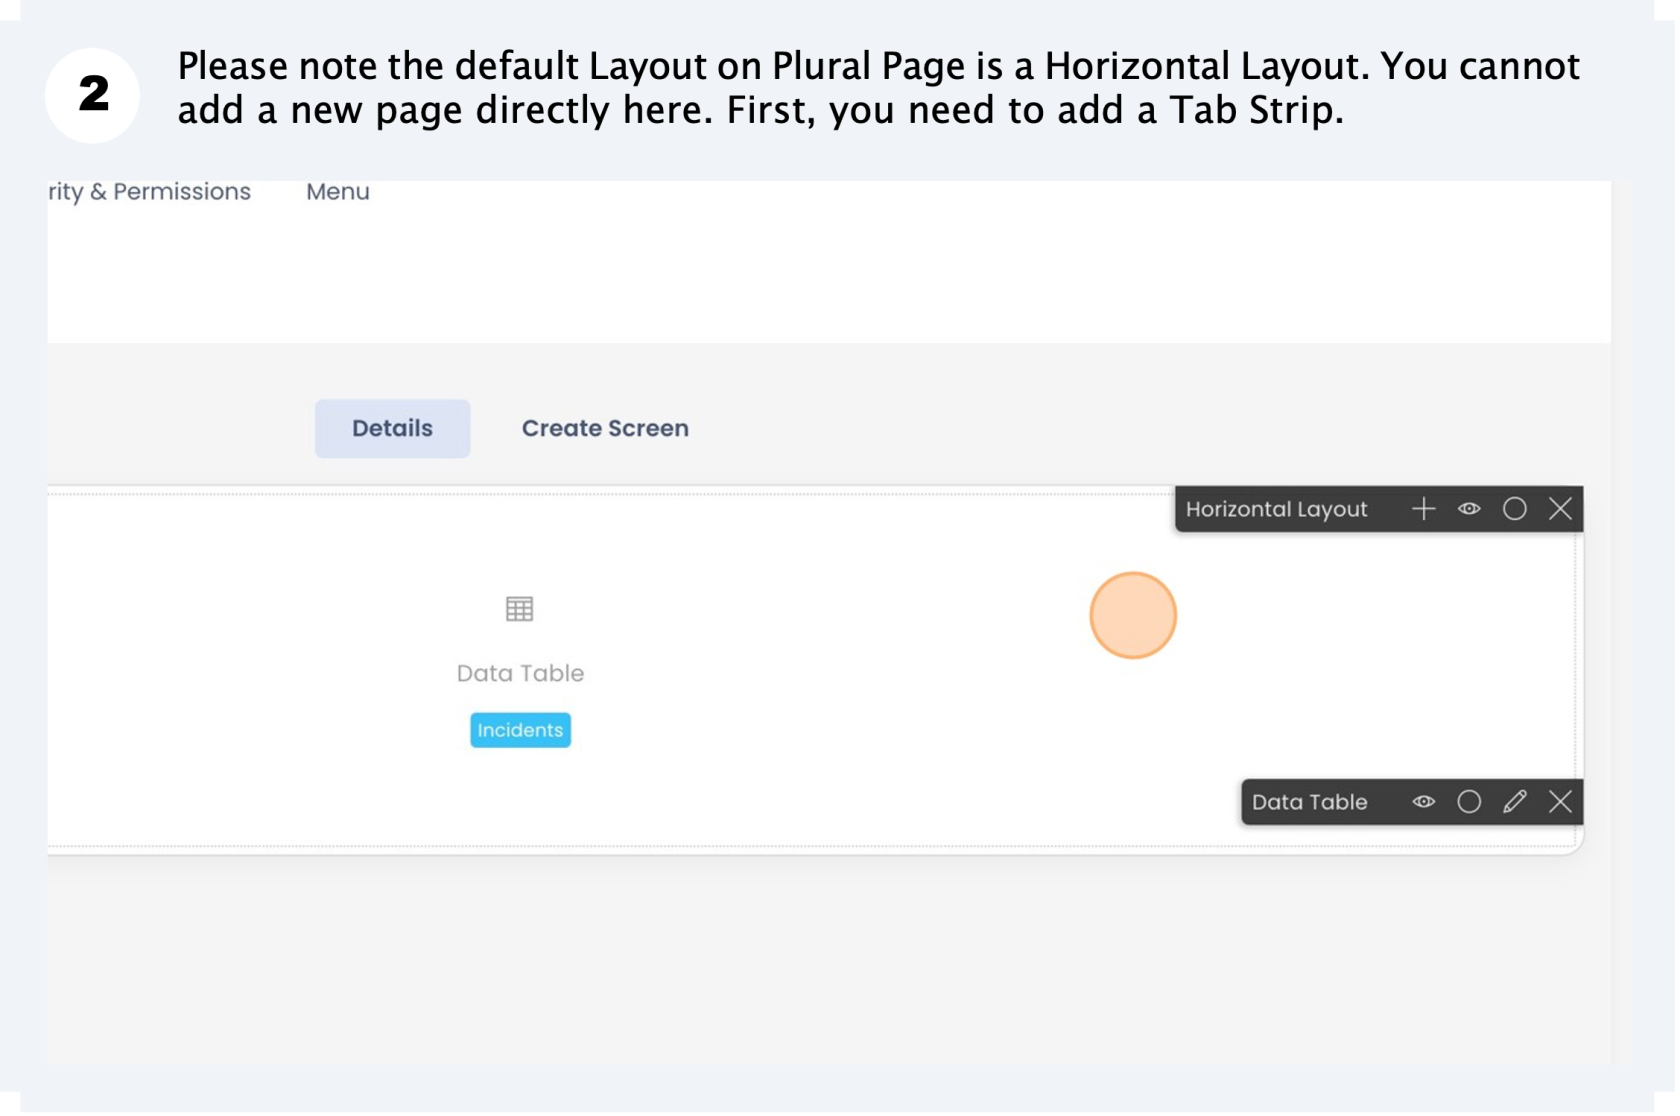Remove Data Table with its X icon
Viewport: 1680px width, 1116px height.
pyautogui.click(x=1560, y=802)
